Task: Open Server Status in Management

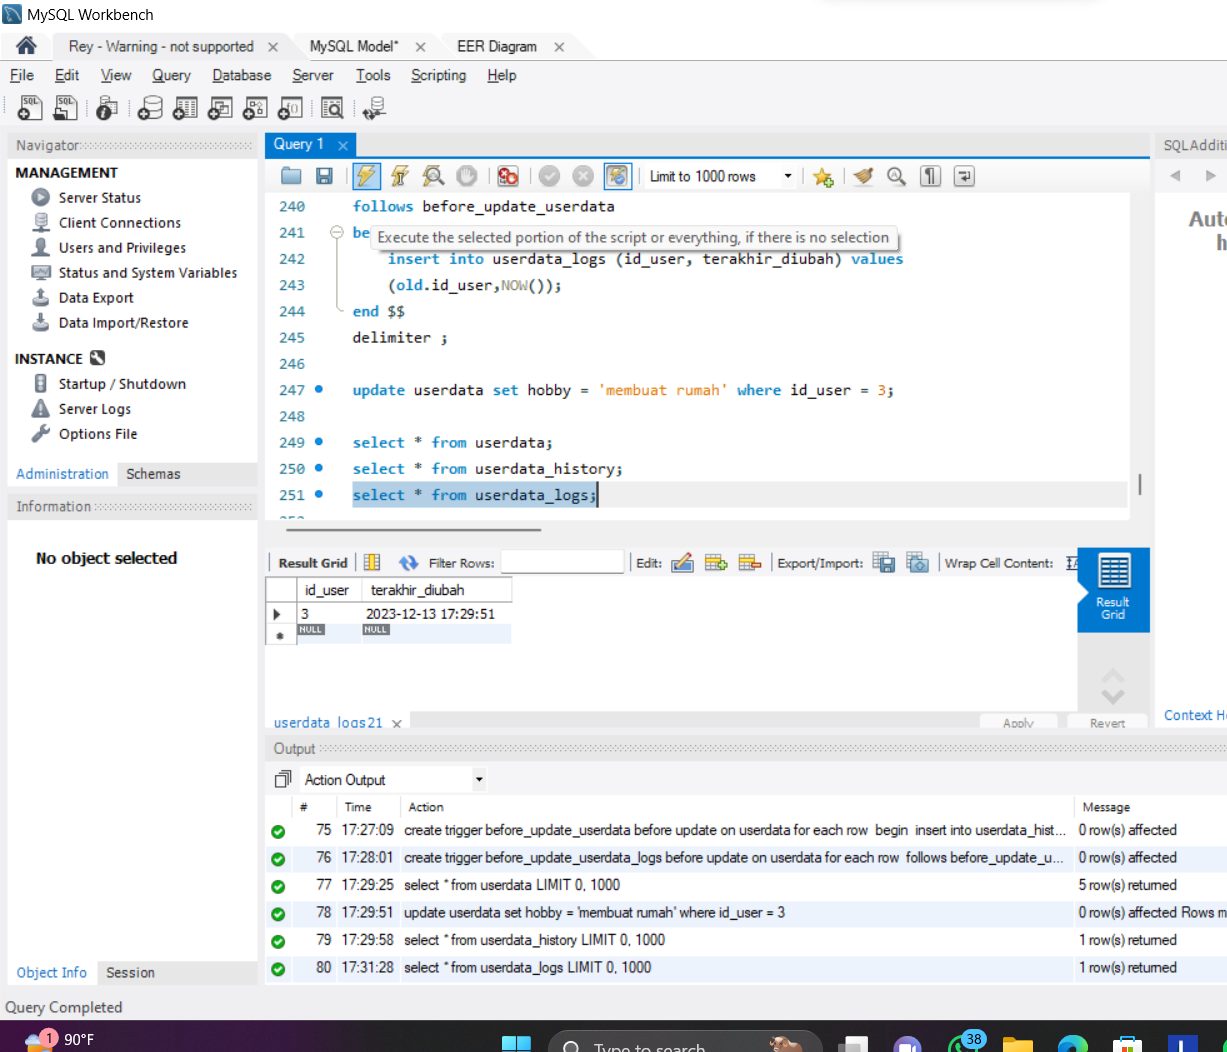Action: coord(100,198)
